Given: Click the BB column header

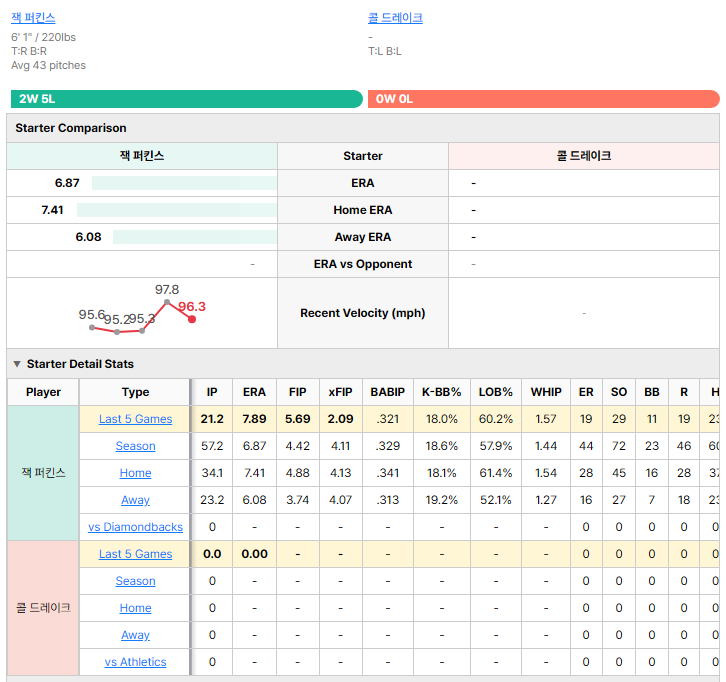Looking at the screenshot, I should (652, 392).
